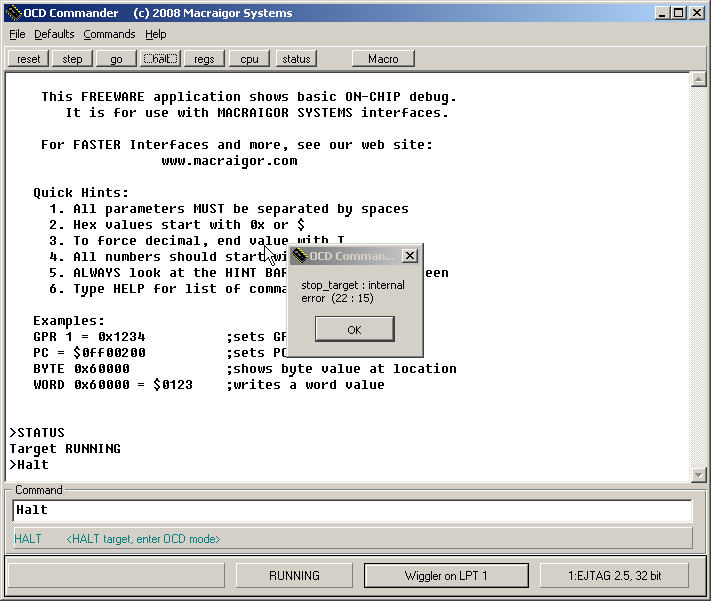
Task: Click the '>STATUS' output line
Action: [x=37, y=432]
